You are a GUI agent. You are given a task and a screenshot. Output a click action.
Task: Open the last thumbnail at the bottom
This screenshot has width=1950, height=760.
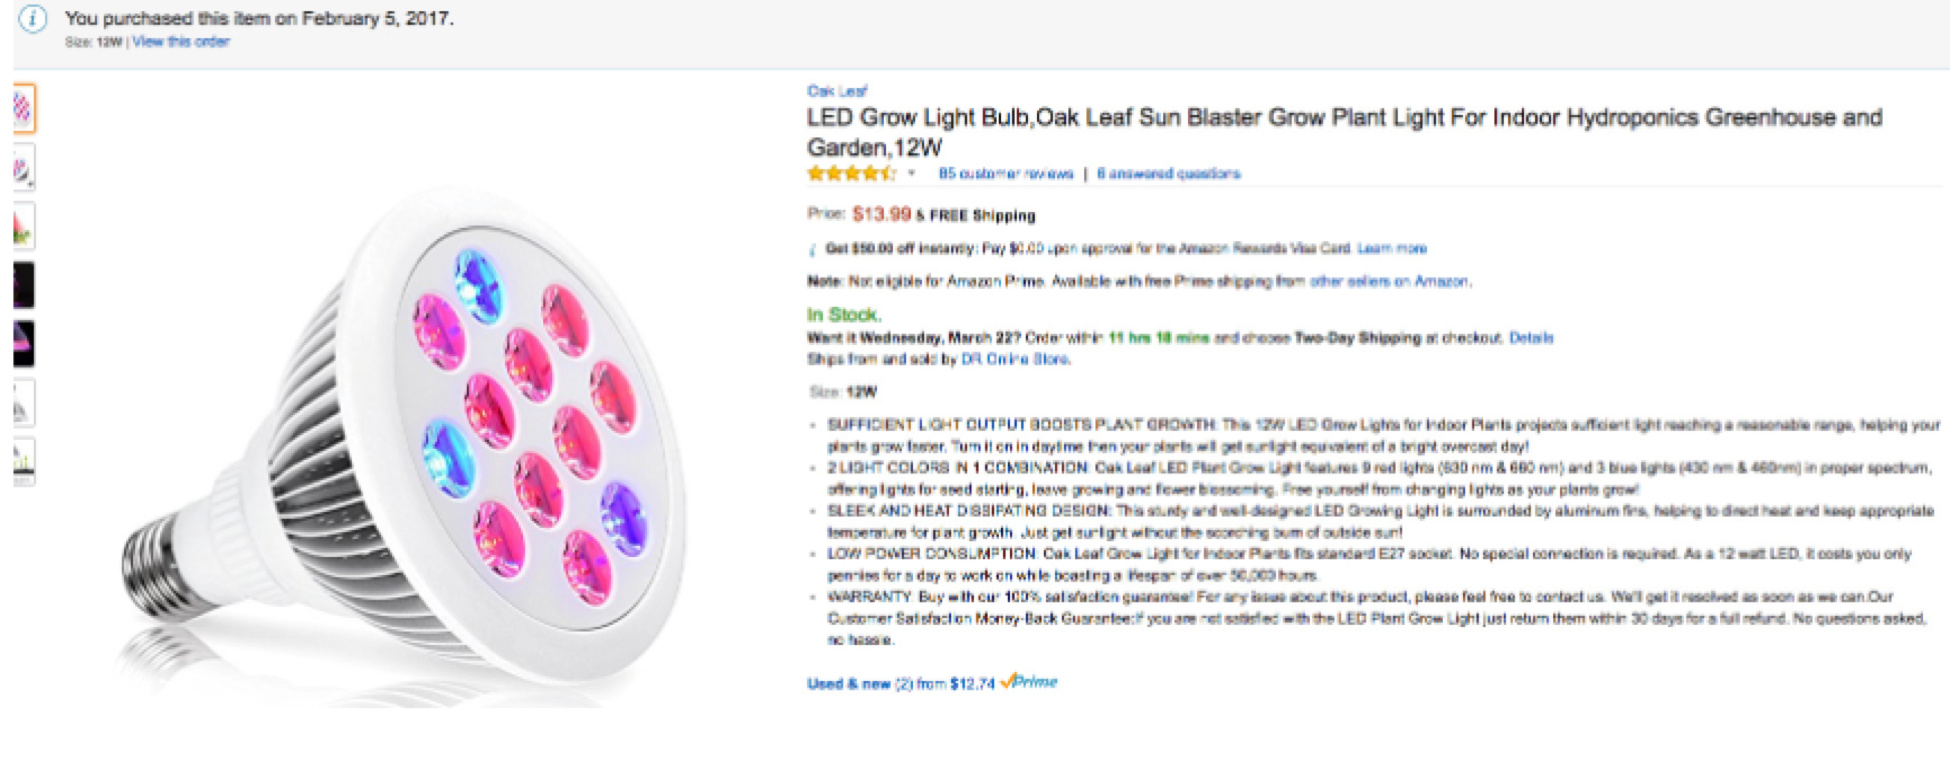coord(24,461)
